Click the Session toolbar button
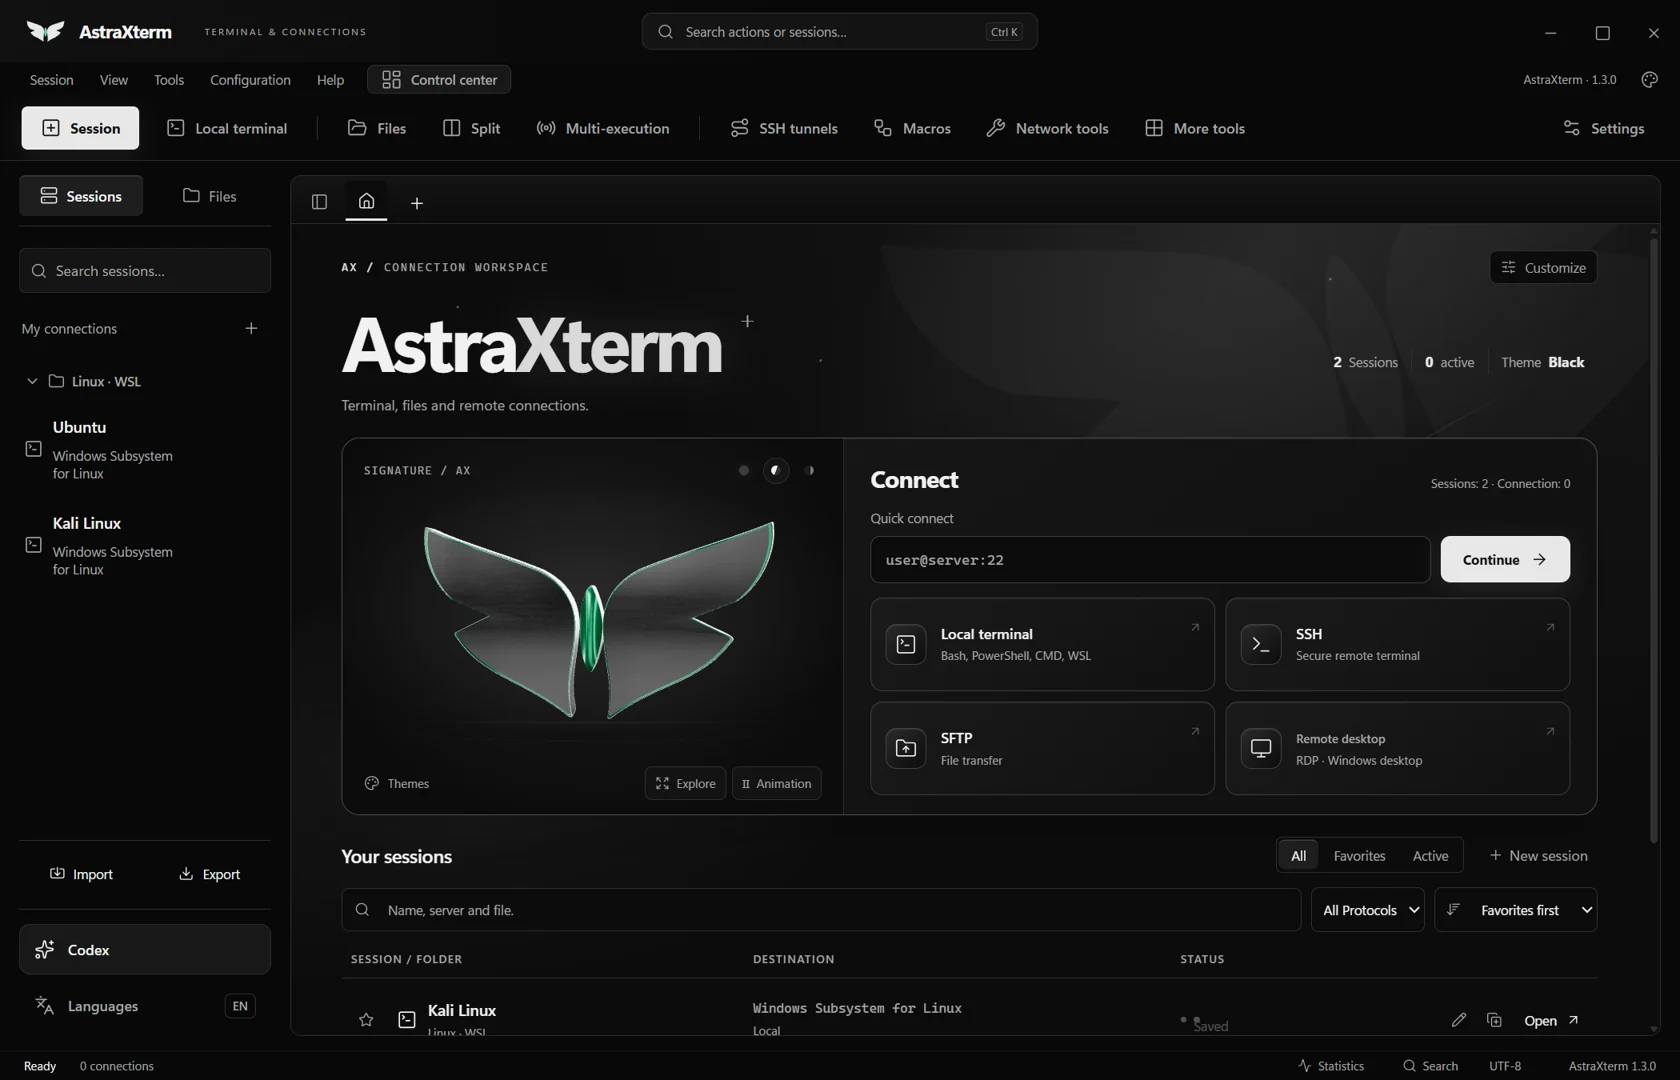1680x1080 pixels. (x=80, y=128)
